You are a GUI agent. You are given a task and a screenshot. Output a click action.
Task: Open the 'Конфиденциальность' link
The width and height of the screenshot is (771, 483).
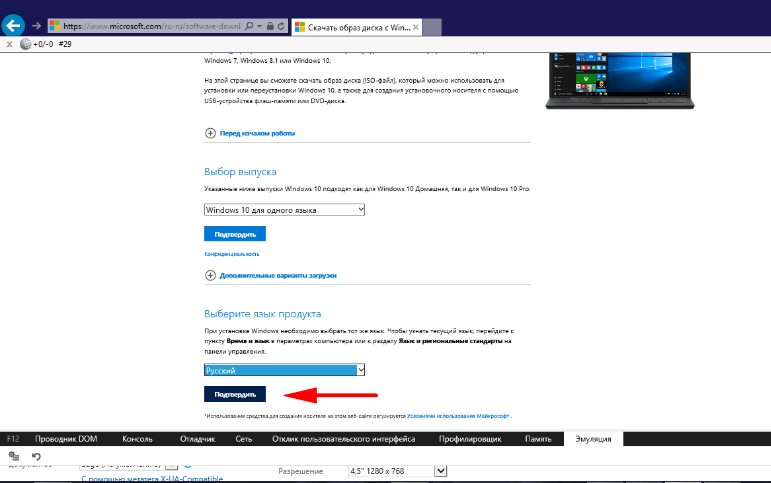[232, 254]
